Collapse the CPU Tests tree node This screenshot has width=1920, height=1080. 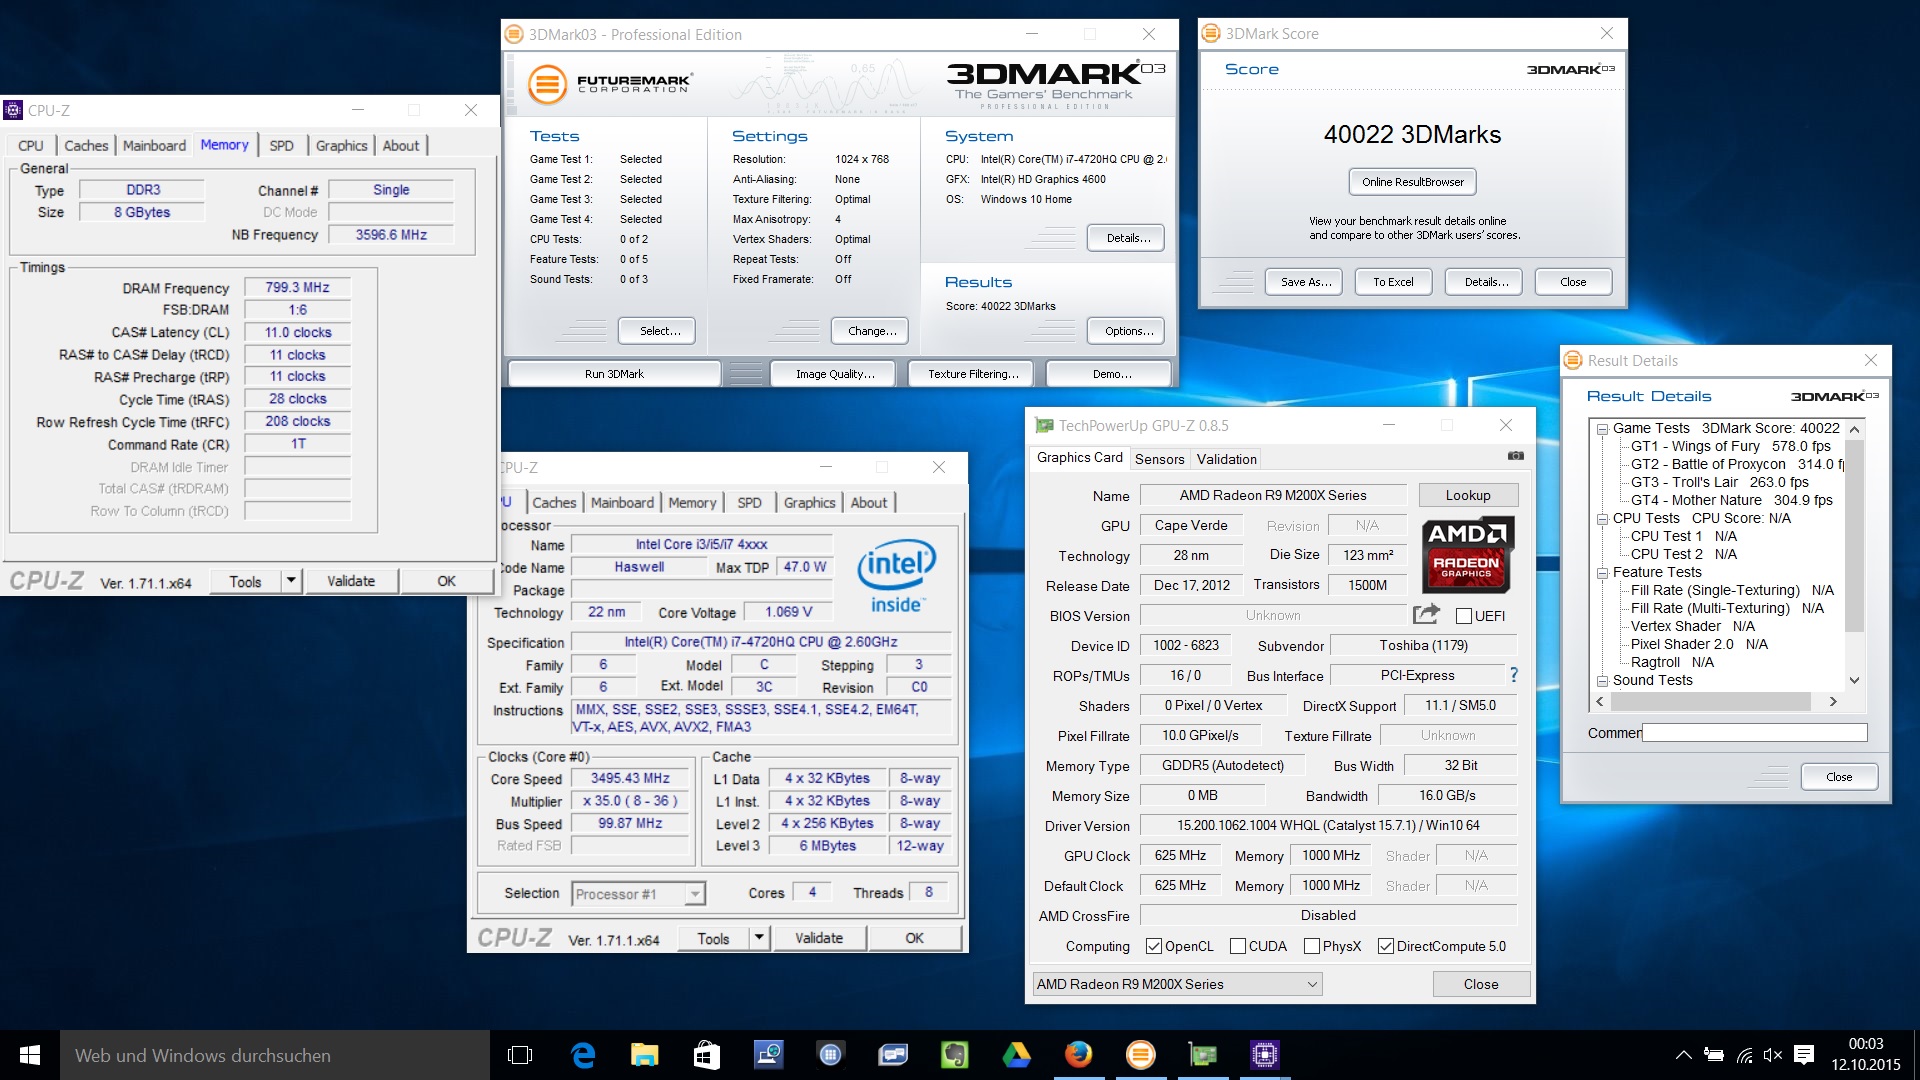point(1602,519)
